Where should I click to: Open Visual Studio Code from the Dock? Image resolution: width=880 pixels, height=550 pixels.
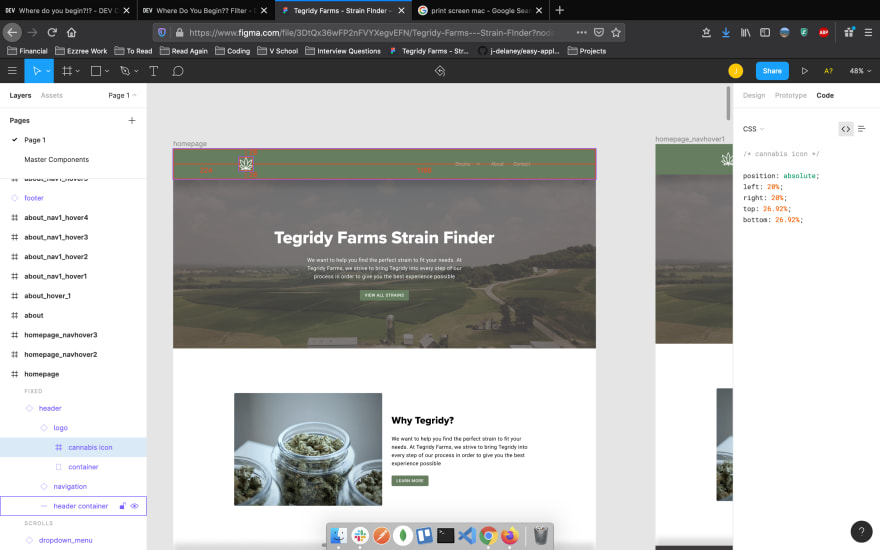(467, 535)
